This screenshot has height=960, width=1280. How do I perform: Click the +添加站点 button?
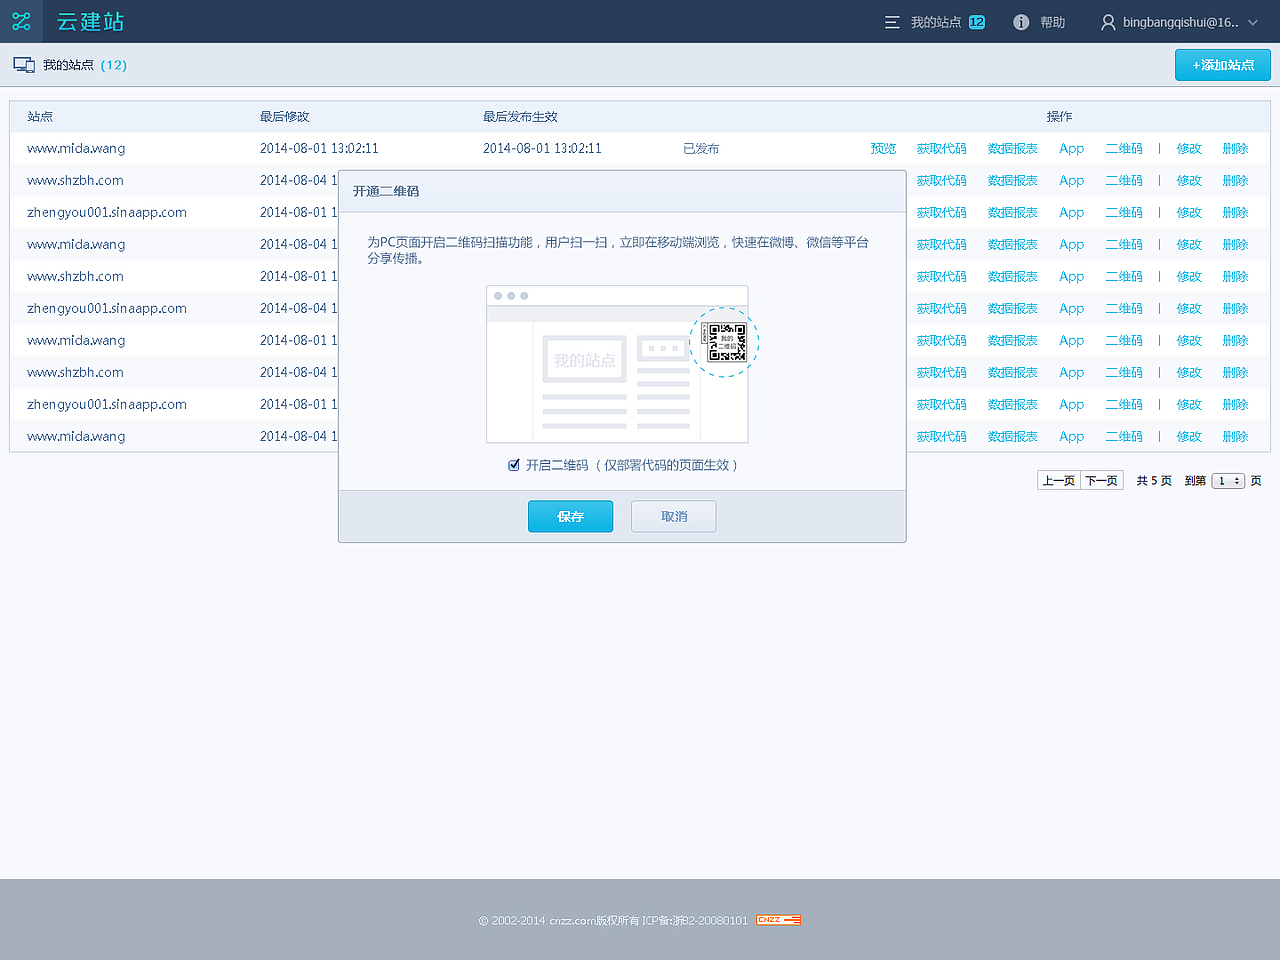(x=1223, y=65)
